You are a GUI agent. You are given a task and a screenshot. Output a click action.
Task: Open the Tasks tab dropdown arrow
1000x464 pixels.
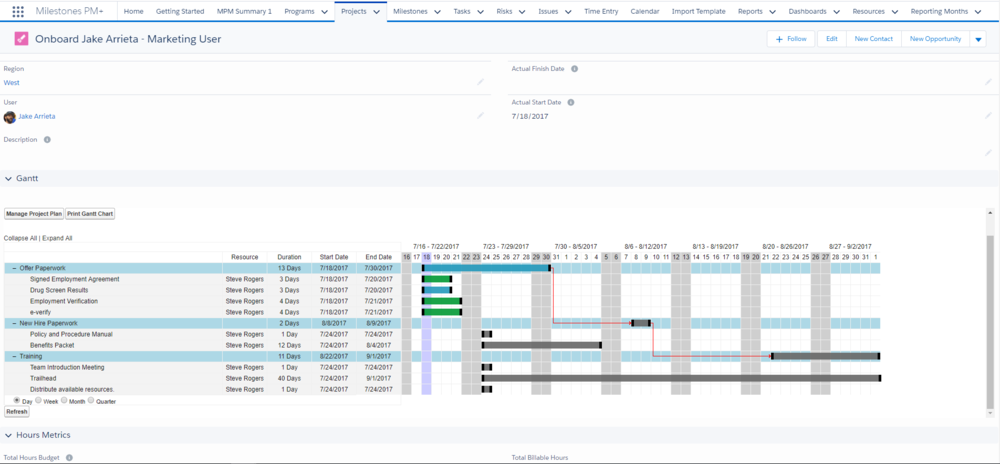[x=480, y=11]
